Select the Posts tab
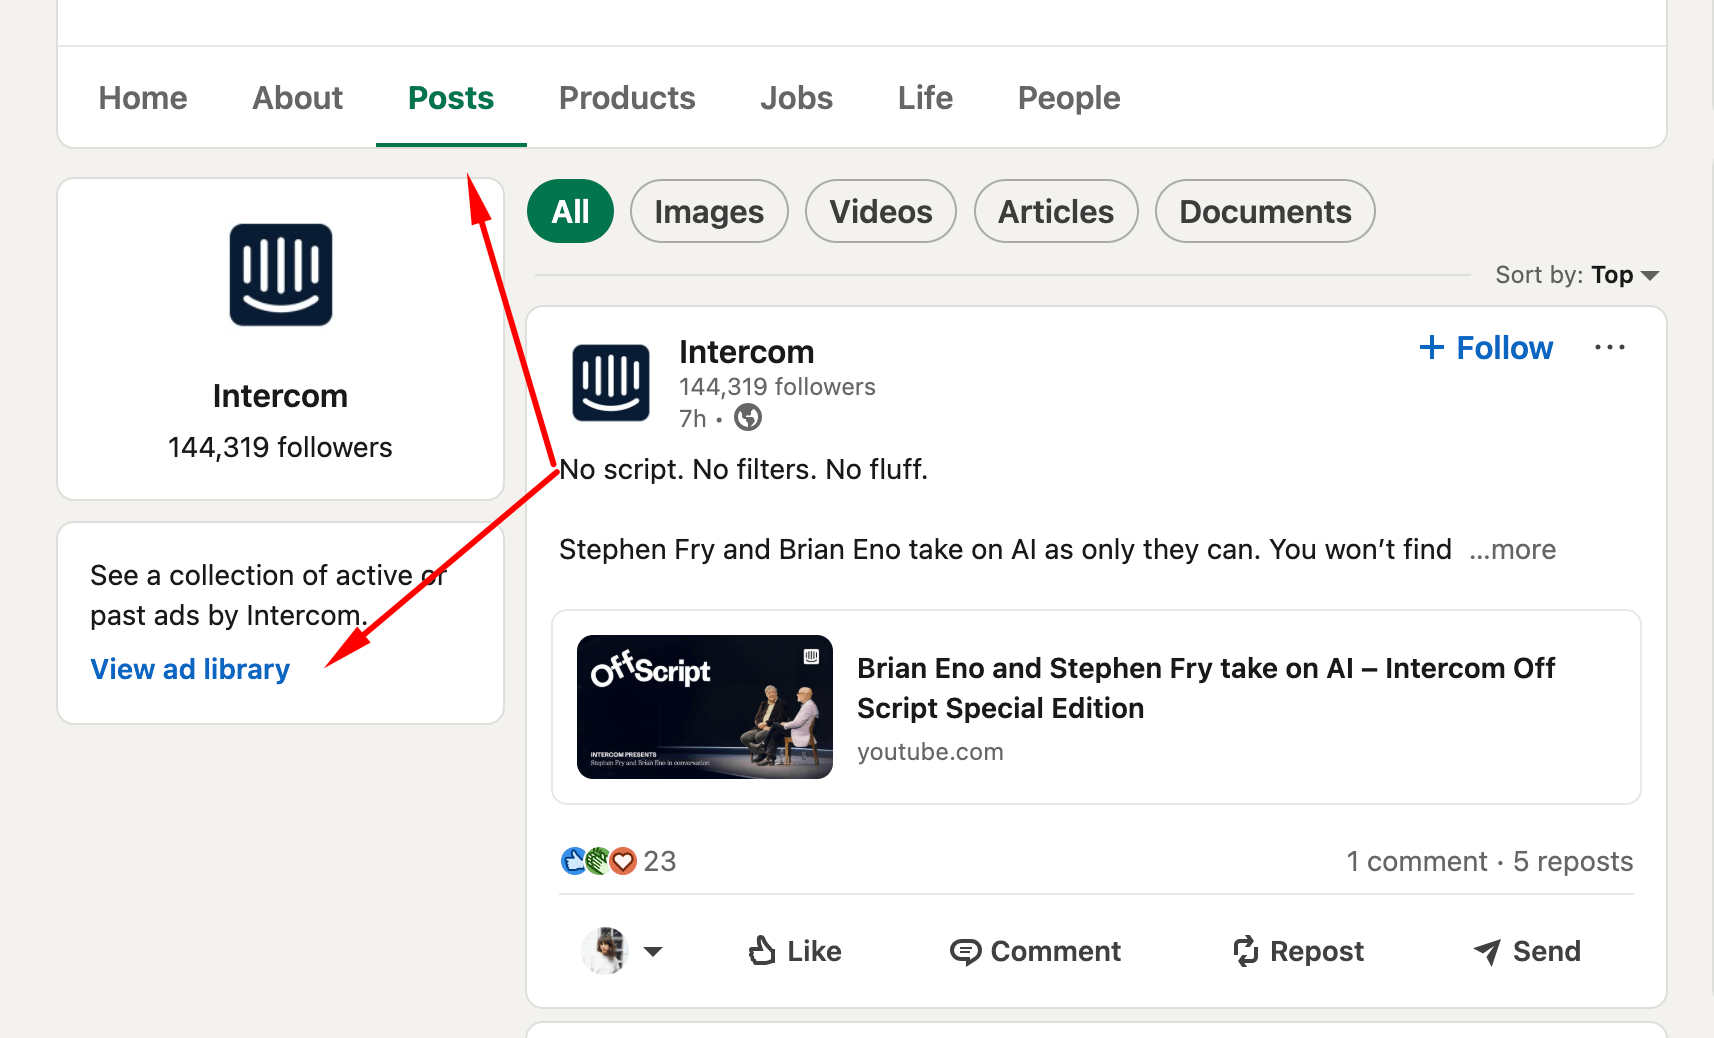Viewport: 1714px width, 1038px height. pyautogui.click(x=451, y=98)
